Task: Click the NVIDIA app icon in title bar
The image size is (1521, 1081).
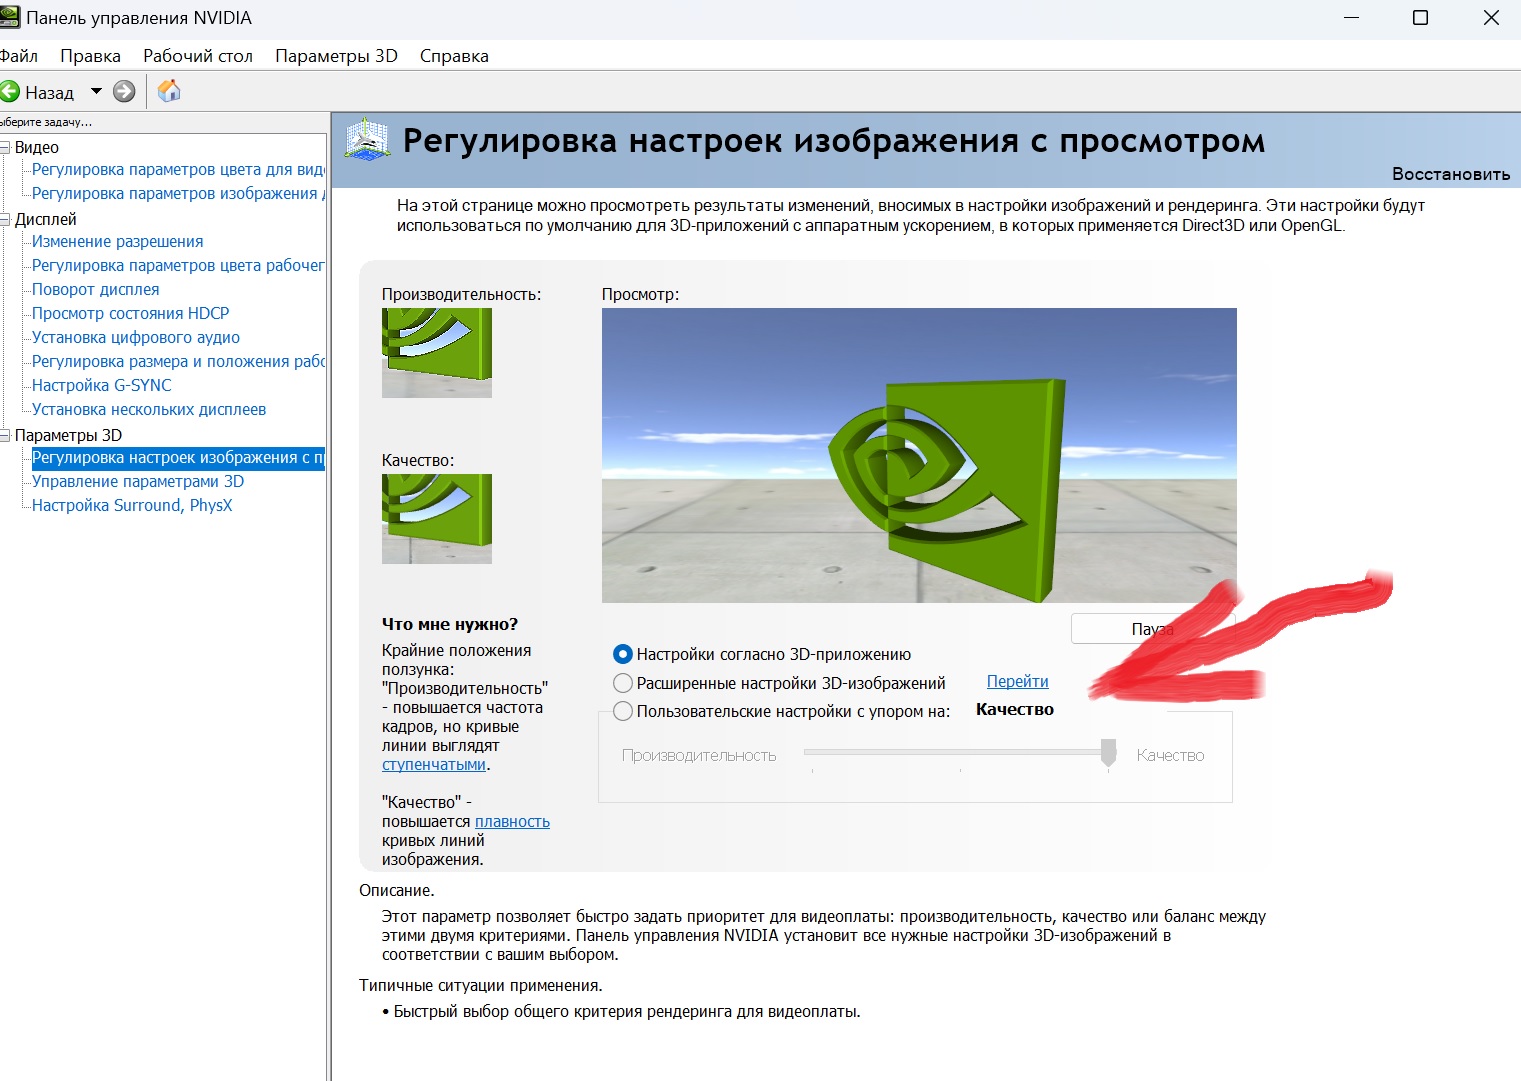Action: [x=9, y=17]
